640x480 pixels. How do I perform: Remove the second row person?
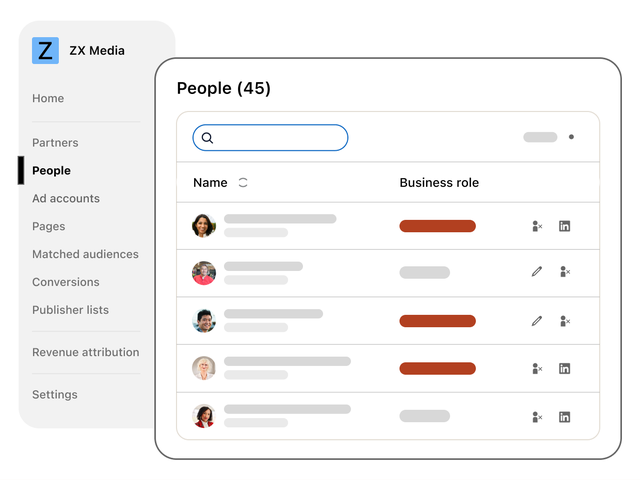pos(565,271)
